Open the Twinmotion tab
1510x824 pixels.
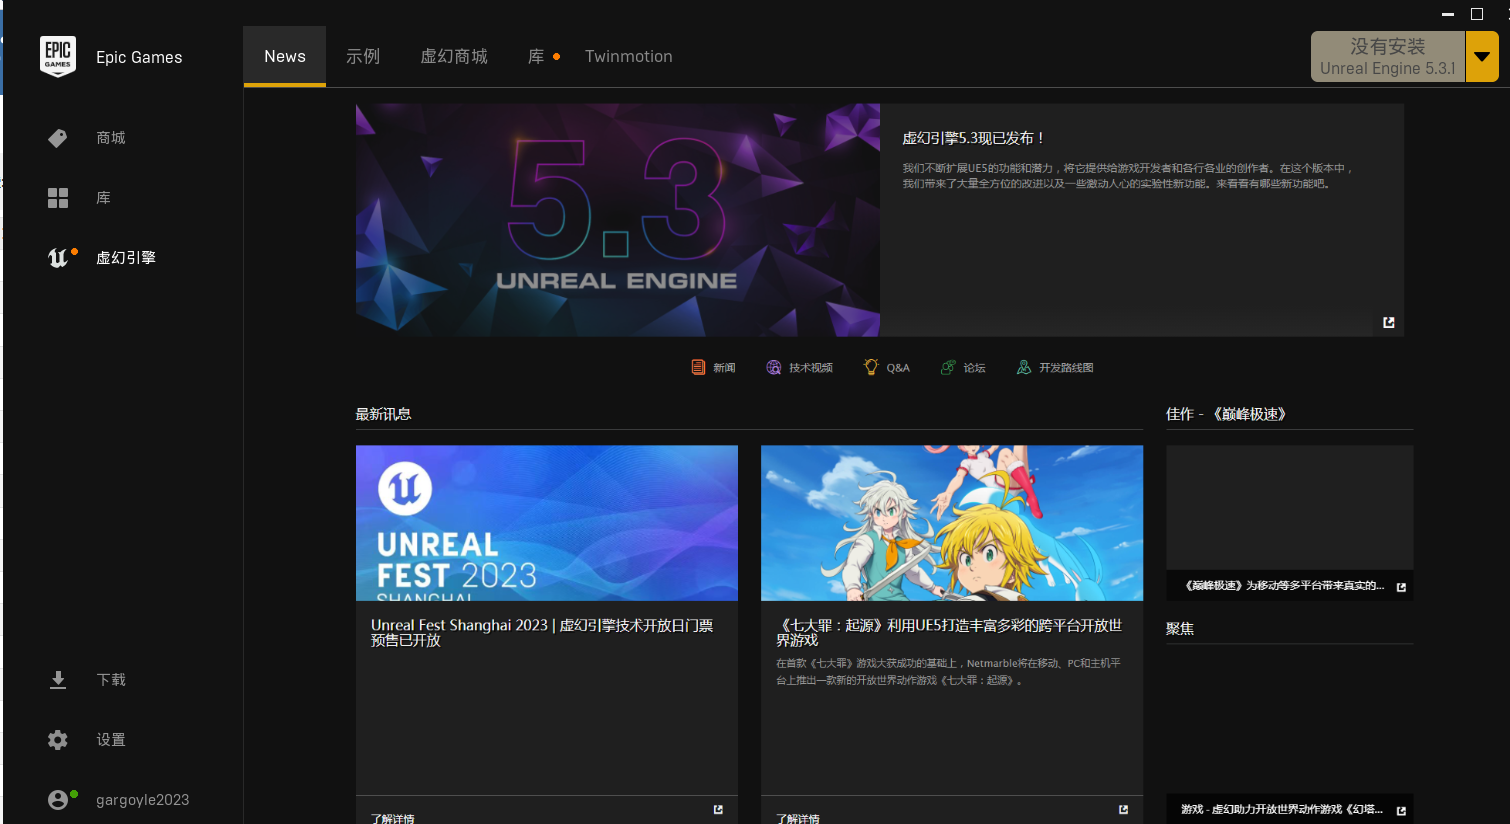[628, 57]
